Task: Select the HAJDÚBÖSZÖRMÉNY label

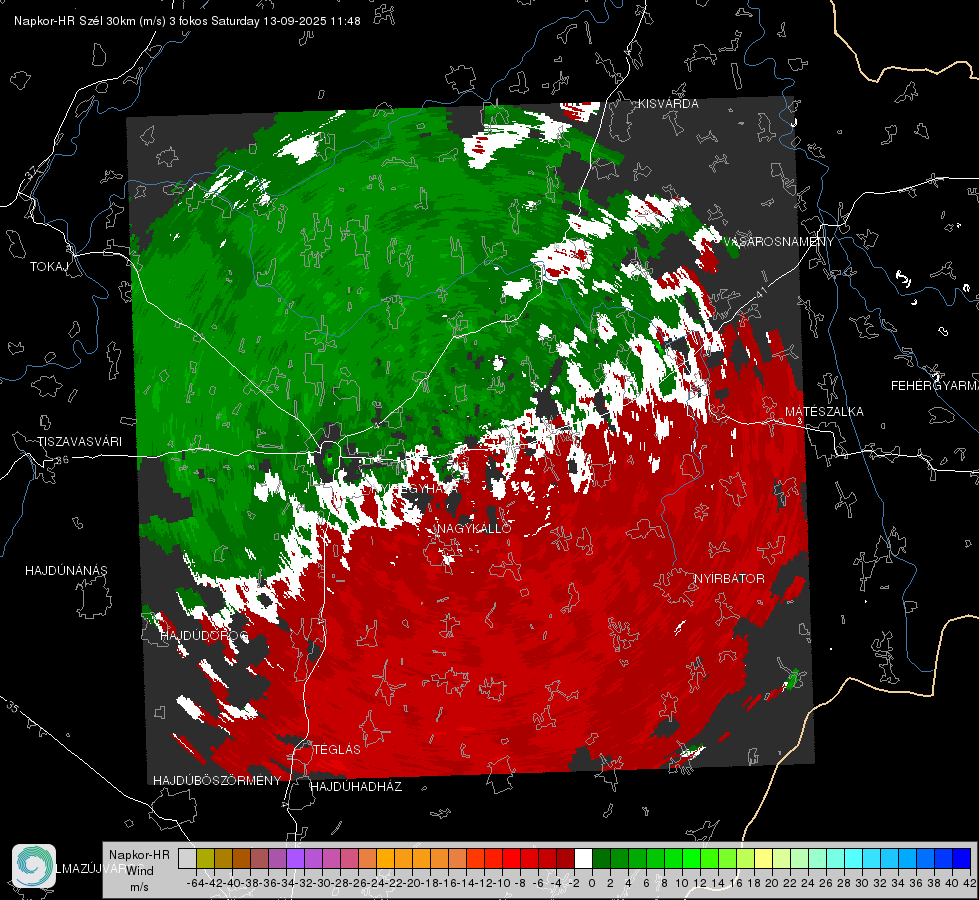Action: click(217, 781)
